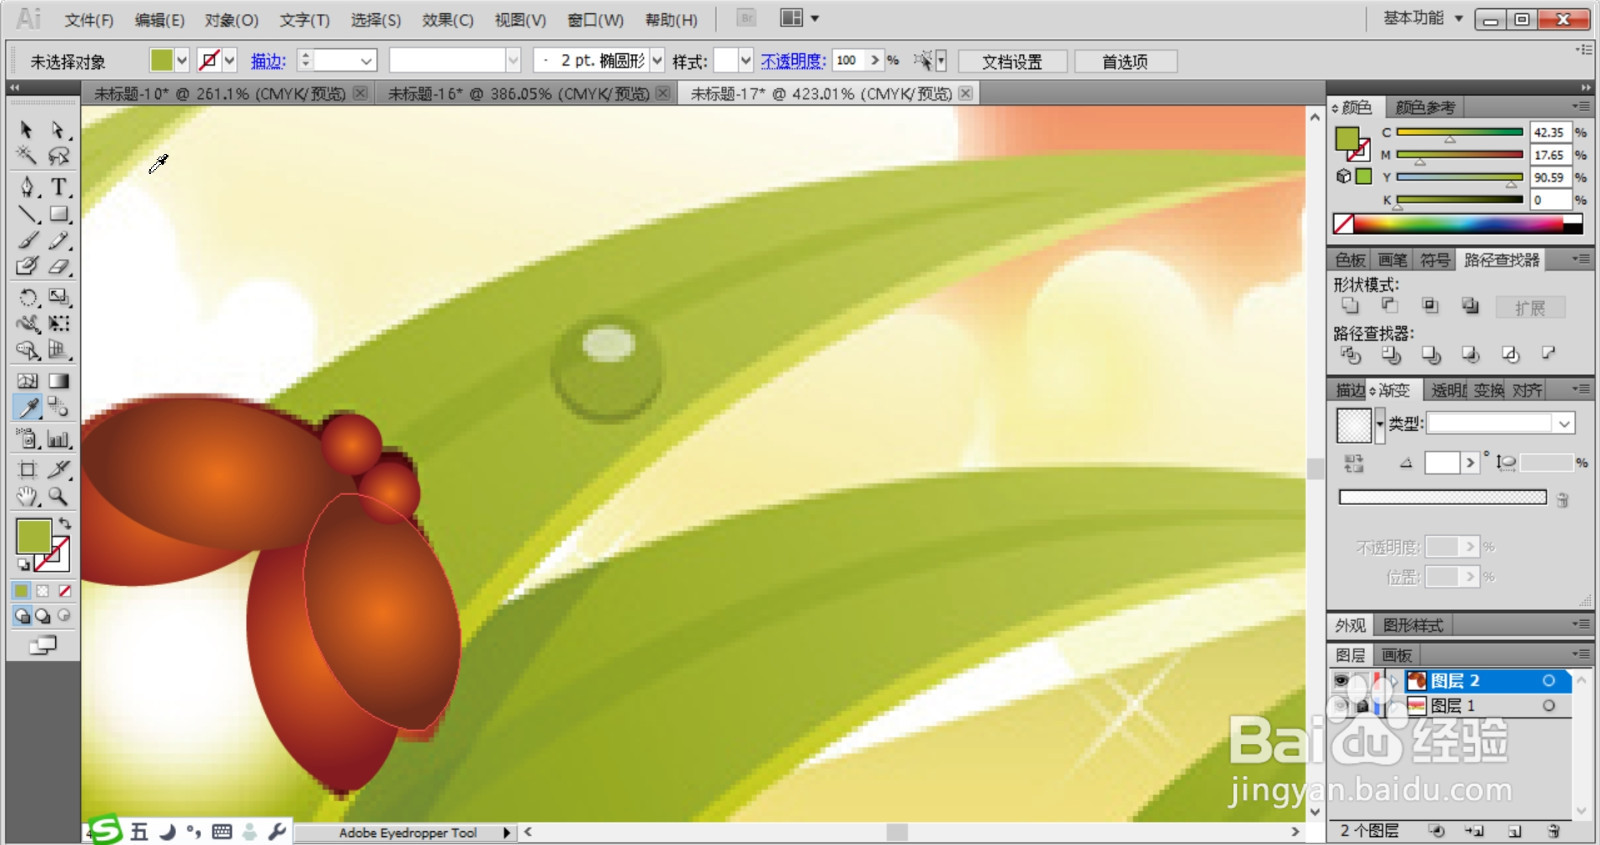Enable Draw Normal mode
This screenshot has width=1600, height=845.
[22, 616]
